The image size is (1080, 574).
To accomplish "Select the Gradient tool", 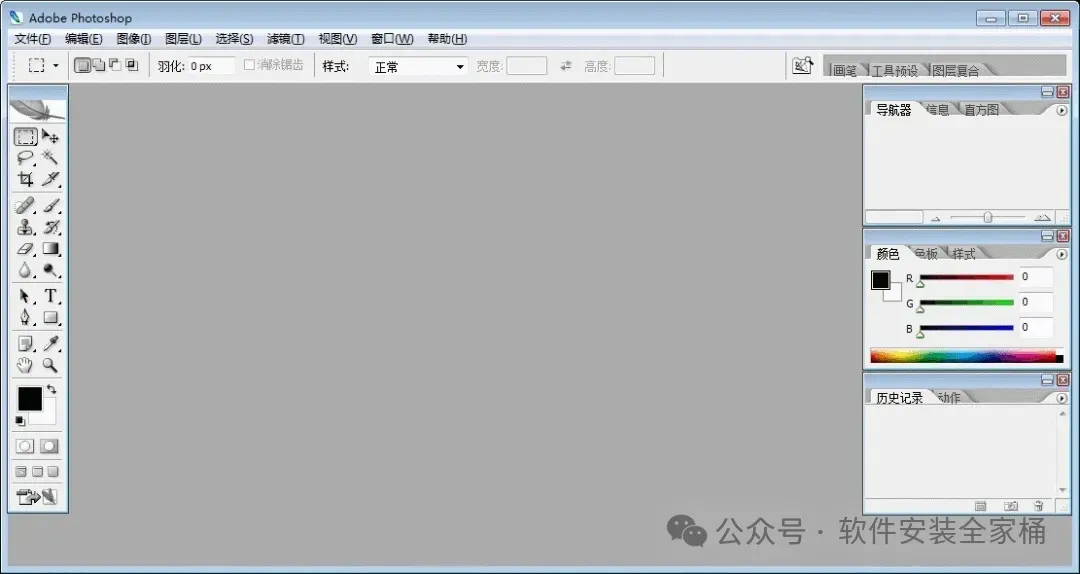I will pos(50,248).
